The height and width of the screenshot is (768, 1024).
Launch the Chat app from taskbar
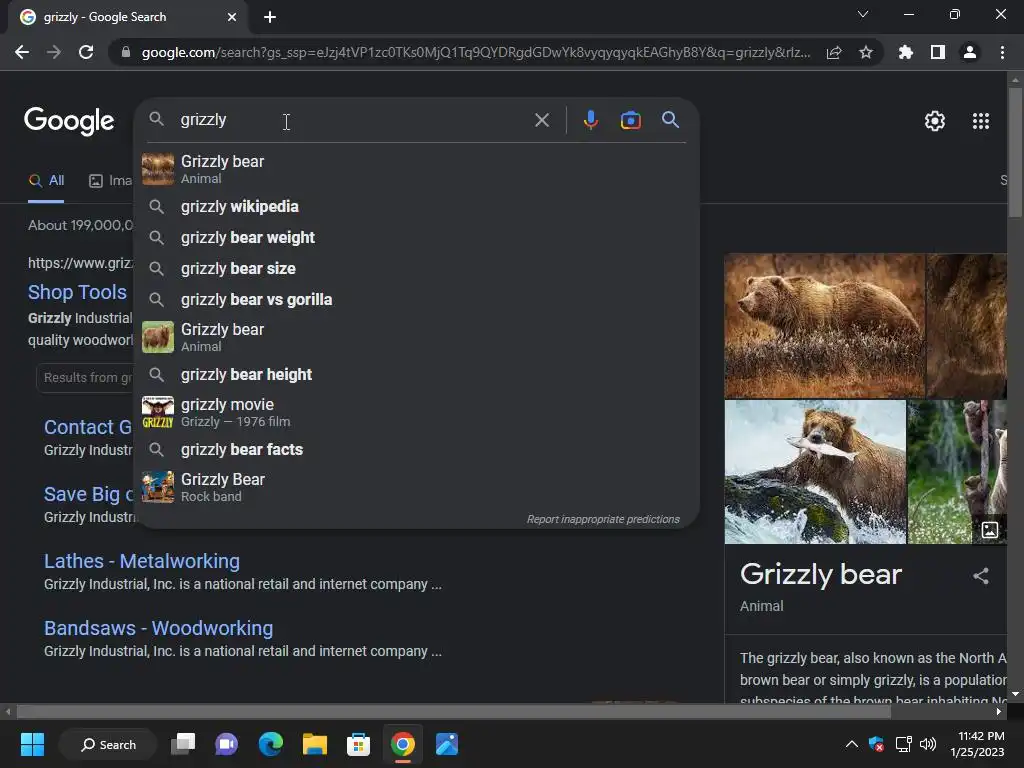[x=227, y=744]
